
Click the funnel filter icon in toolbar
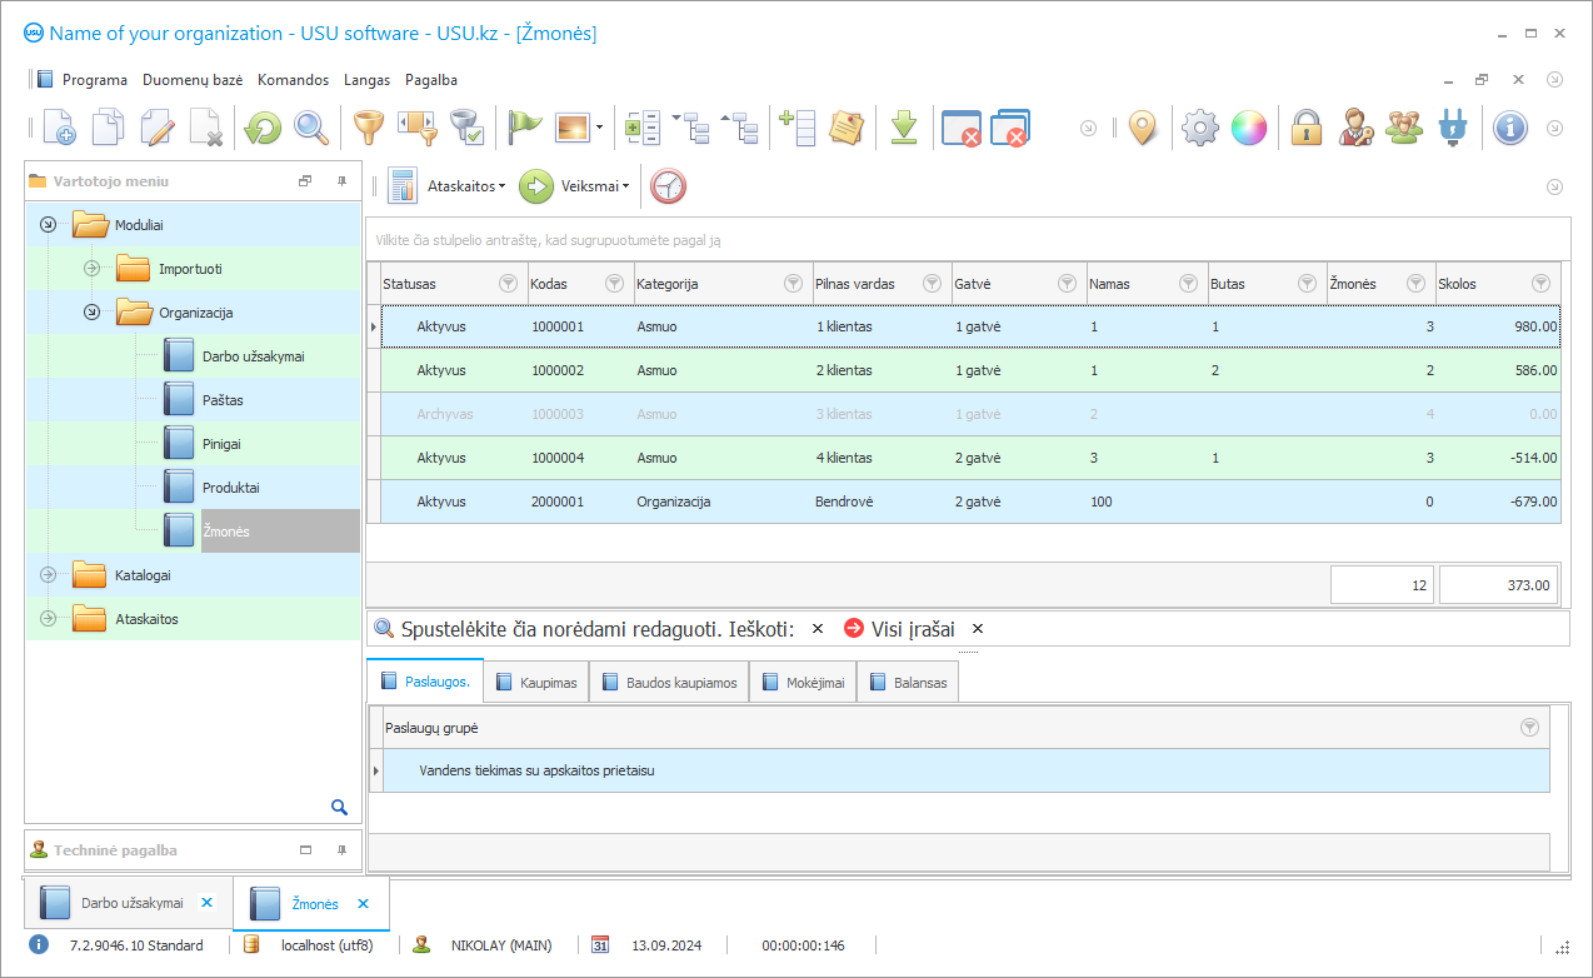369,128
